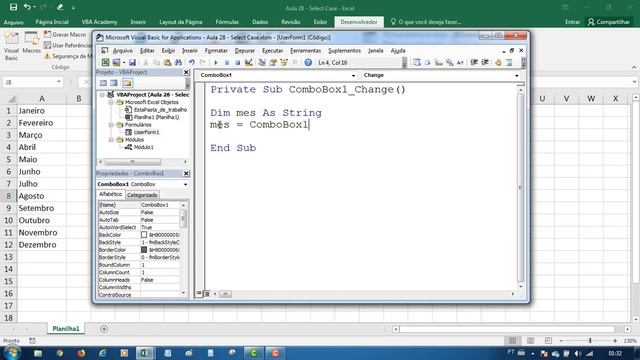The width and height of the screenshot is (640, 360).
Task: Click the add new sheet plus icon
Action: pos(104,329)
